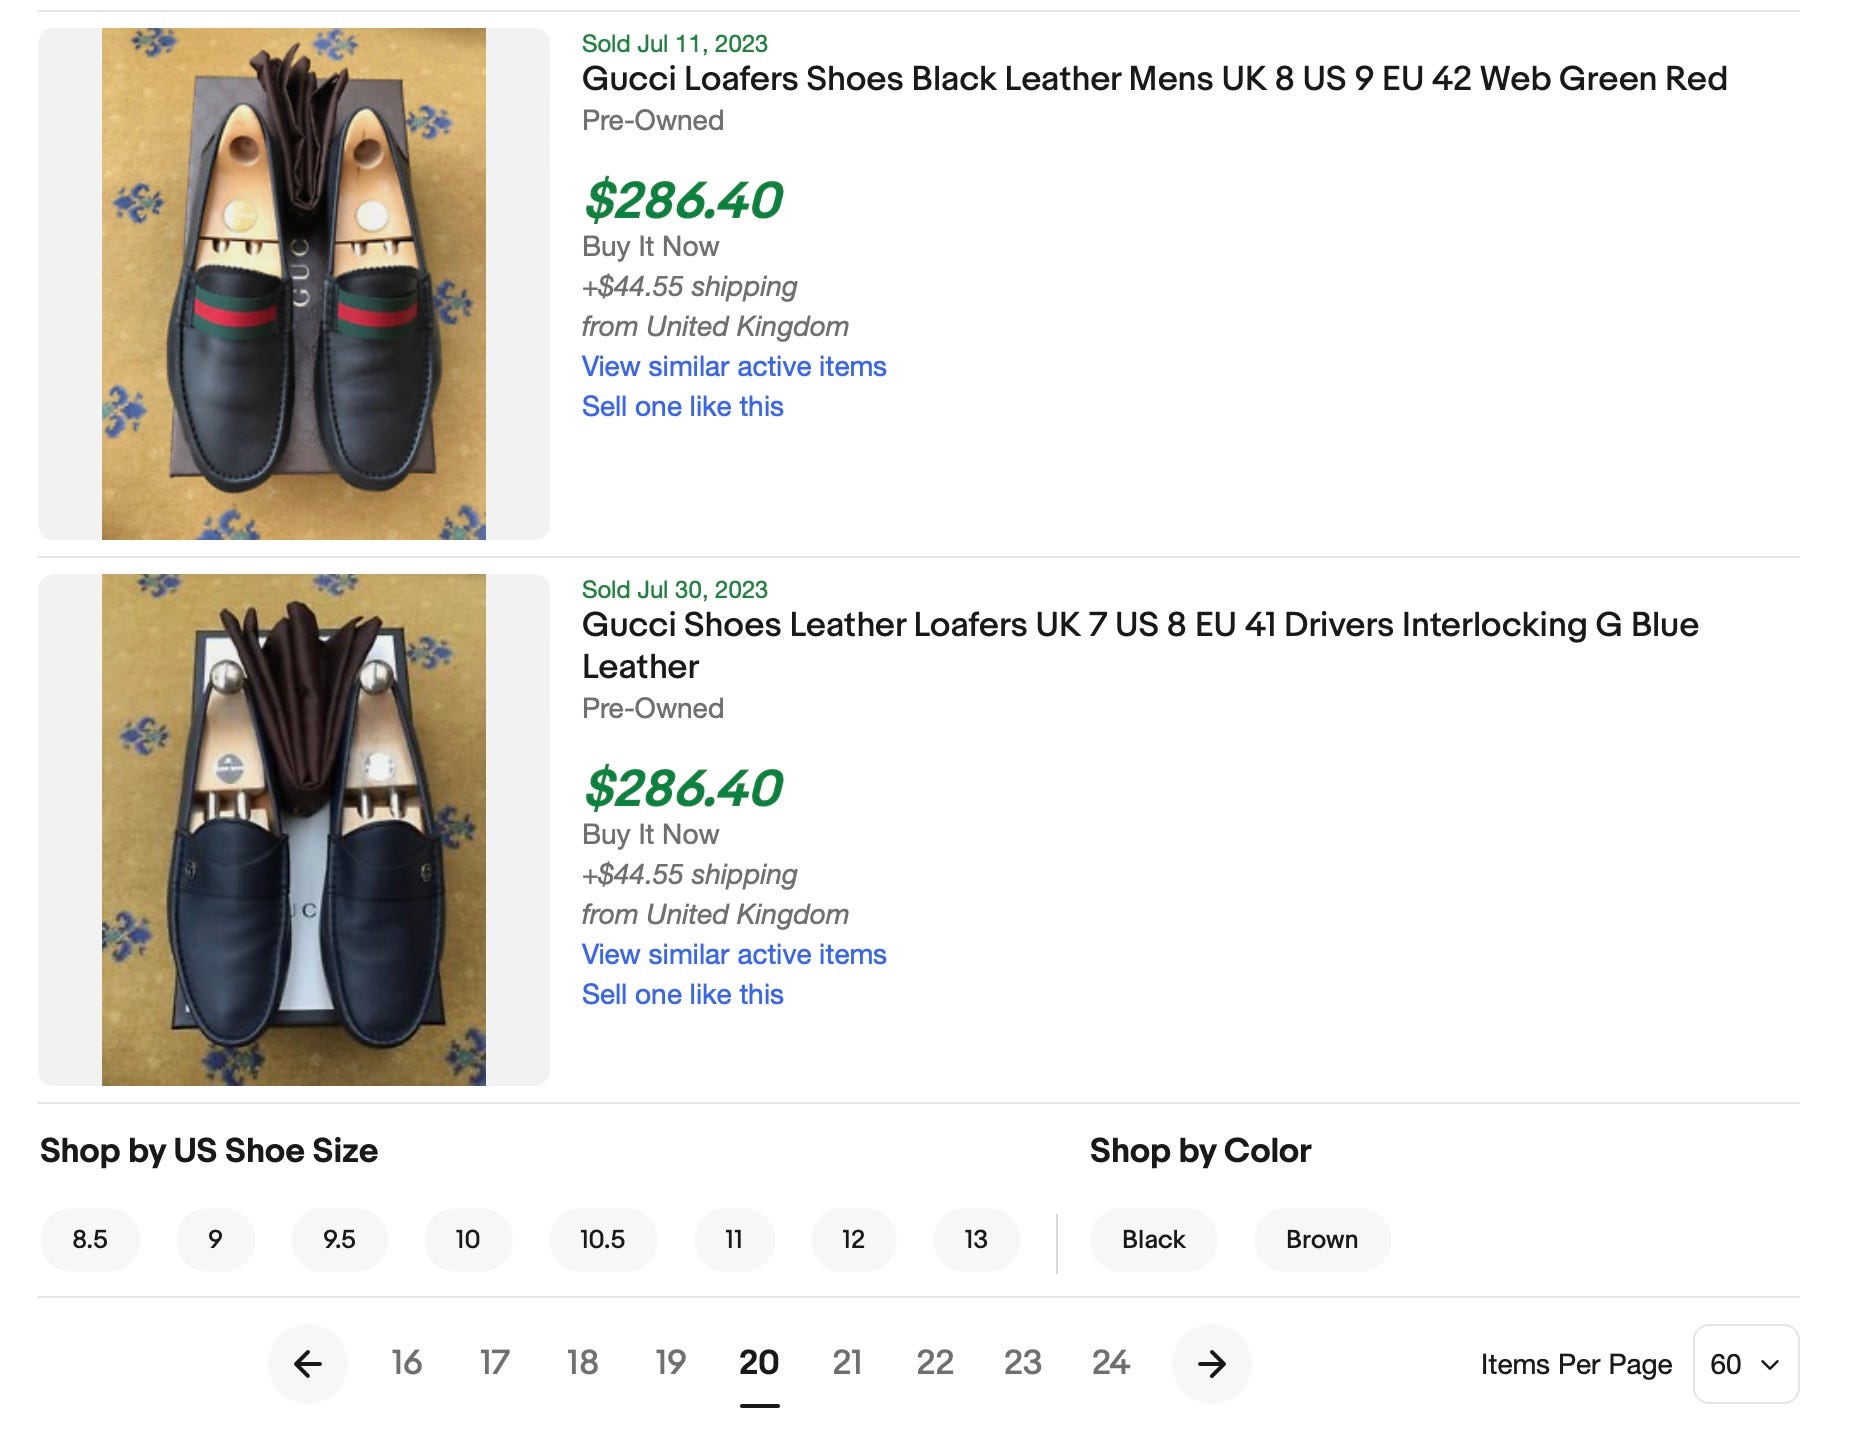The height and width of the screenshot is (1448, 1856).
Task: Open thumbnail of blue Interlocking G loafers
Action: tap(294, 830)
